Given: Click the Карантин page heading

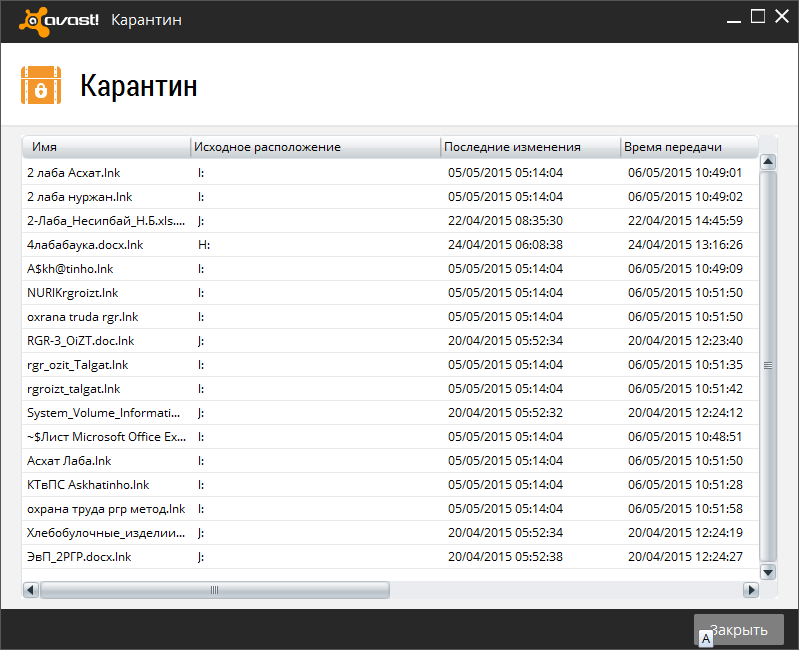Looking at the screenshot, I should point(139,86).
